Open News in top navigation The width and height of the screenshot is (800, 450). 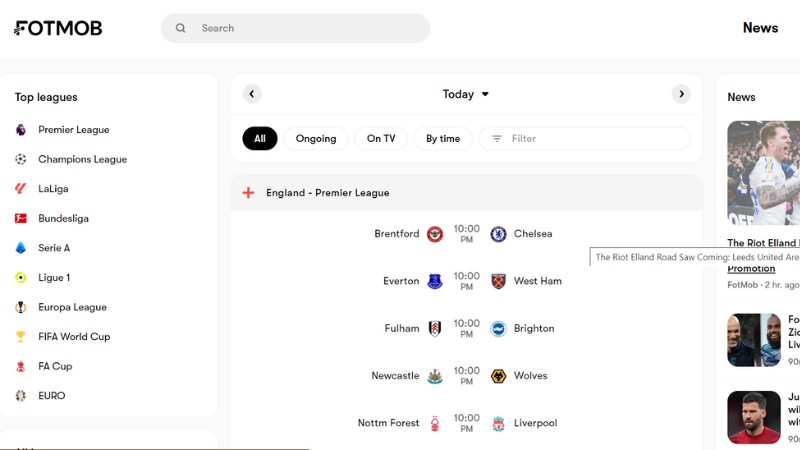pos(760,28)
